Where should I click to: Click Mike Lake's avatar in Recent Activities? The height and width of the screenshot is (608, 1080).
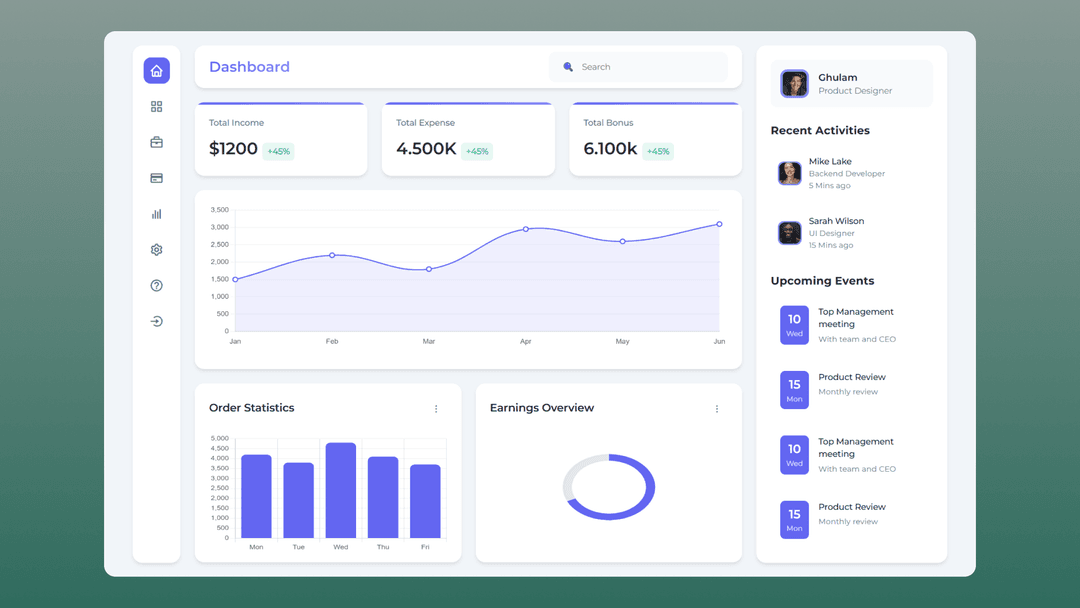[x=789, y=172]
